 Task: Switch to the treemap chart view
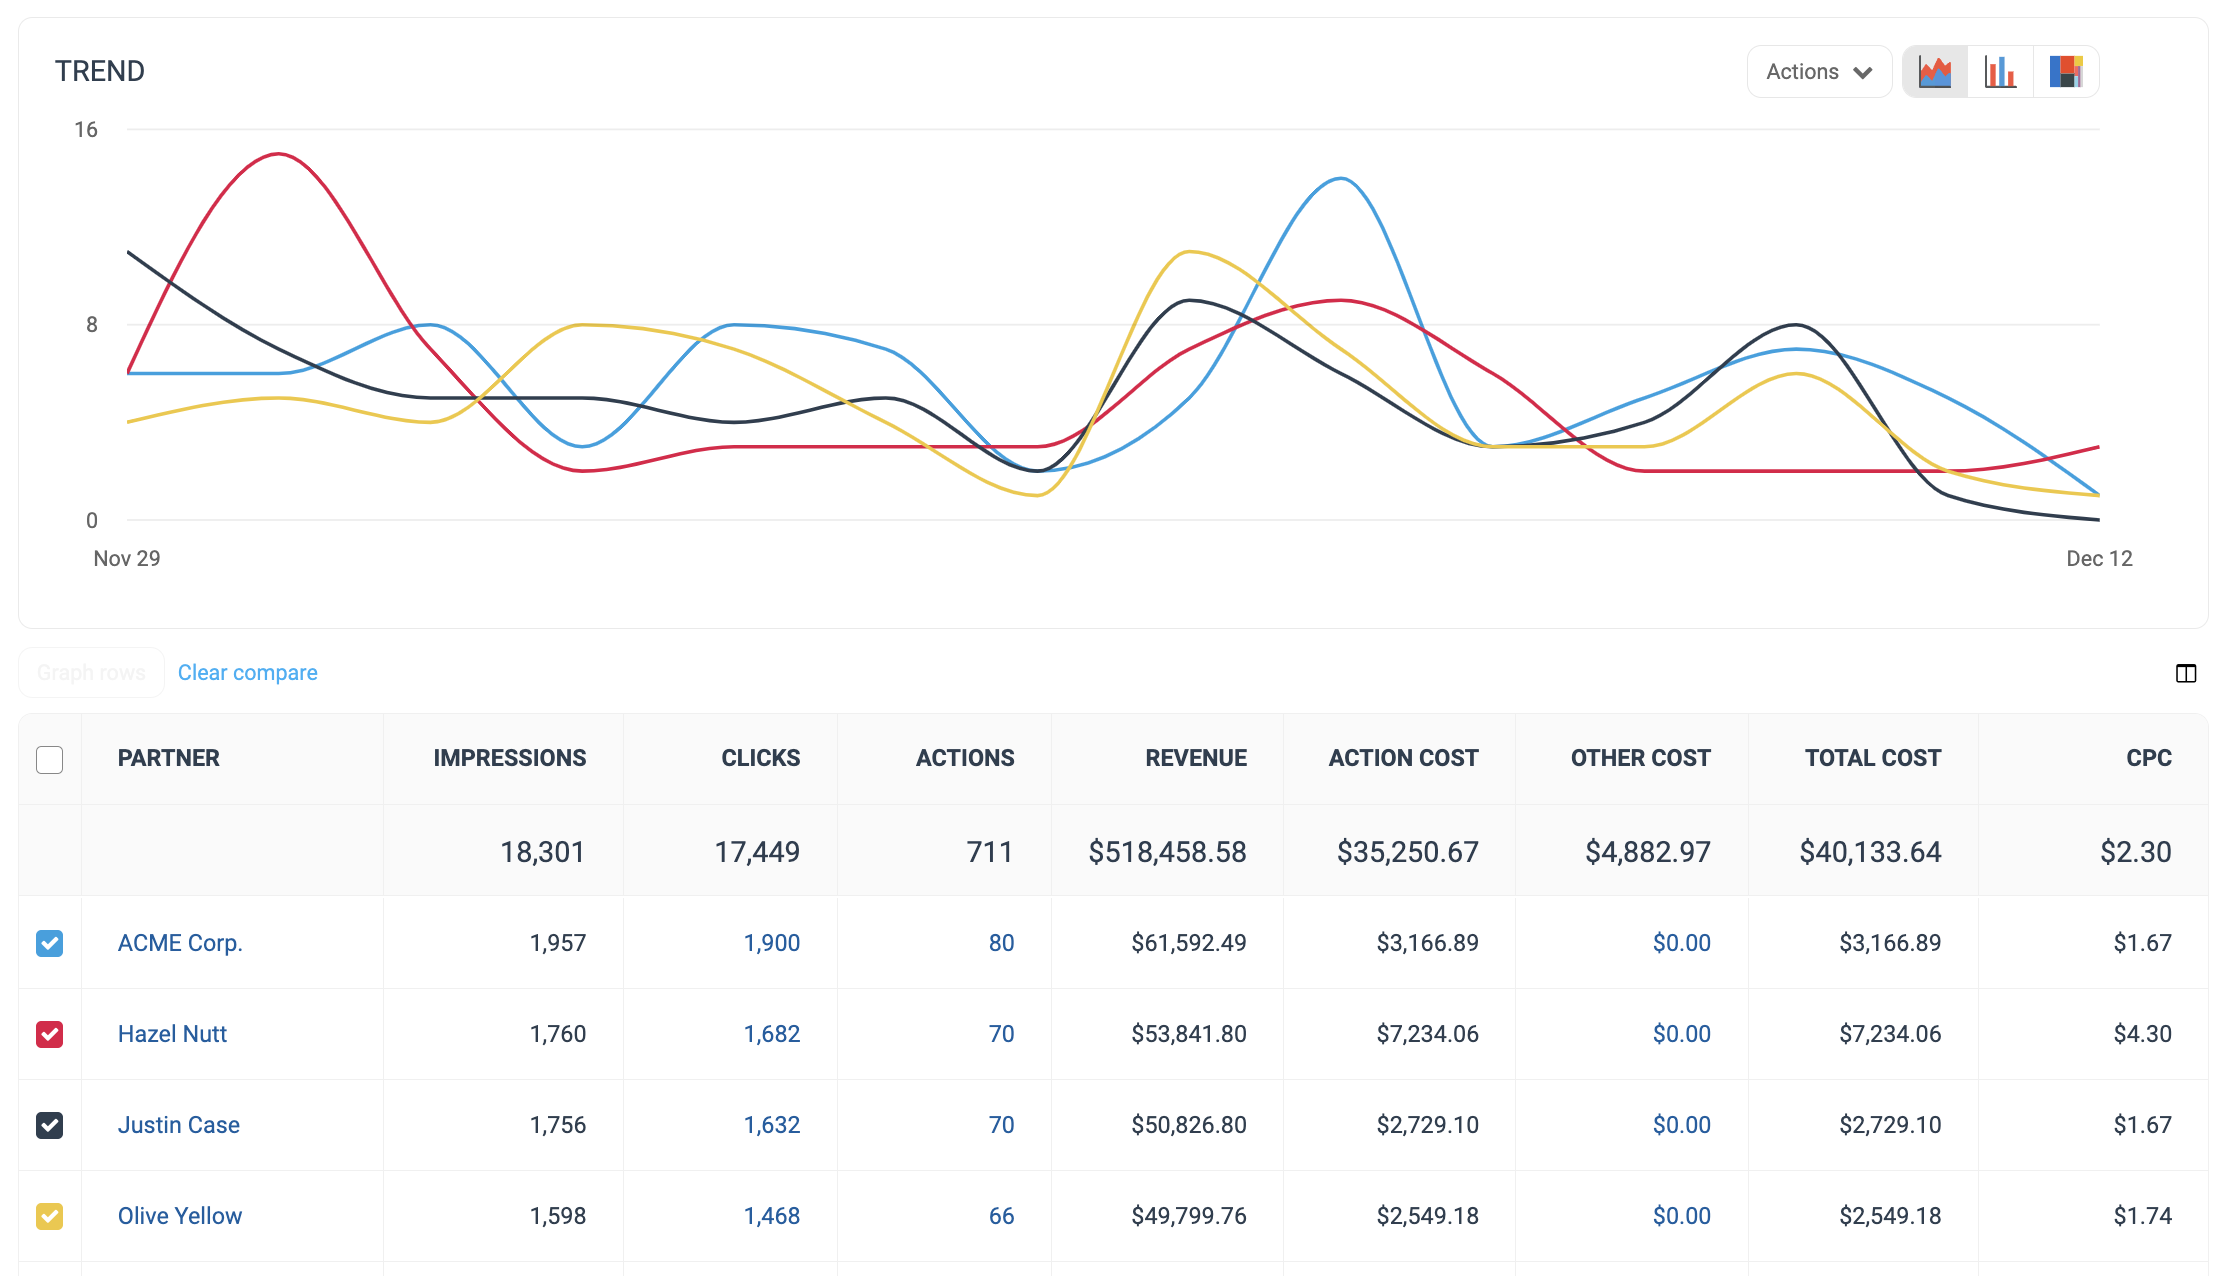click(x=2065, y=72)
